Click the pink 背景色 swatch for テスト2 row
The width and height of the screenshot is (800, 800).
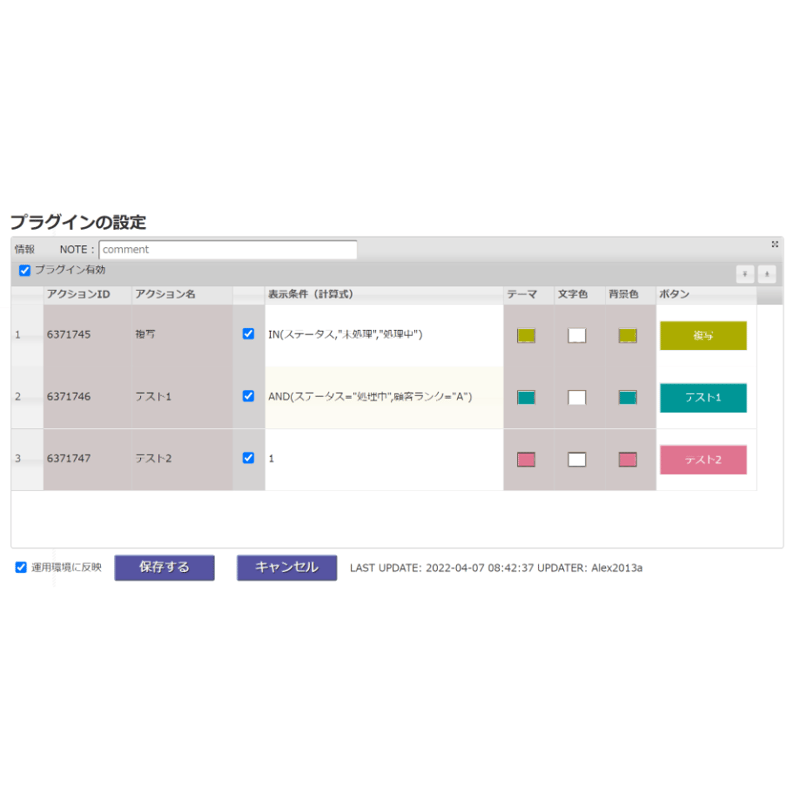pyautogui.click(x=626, y=459)
